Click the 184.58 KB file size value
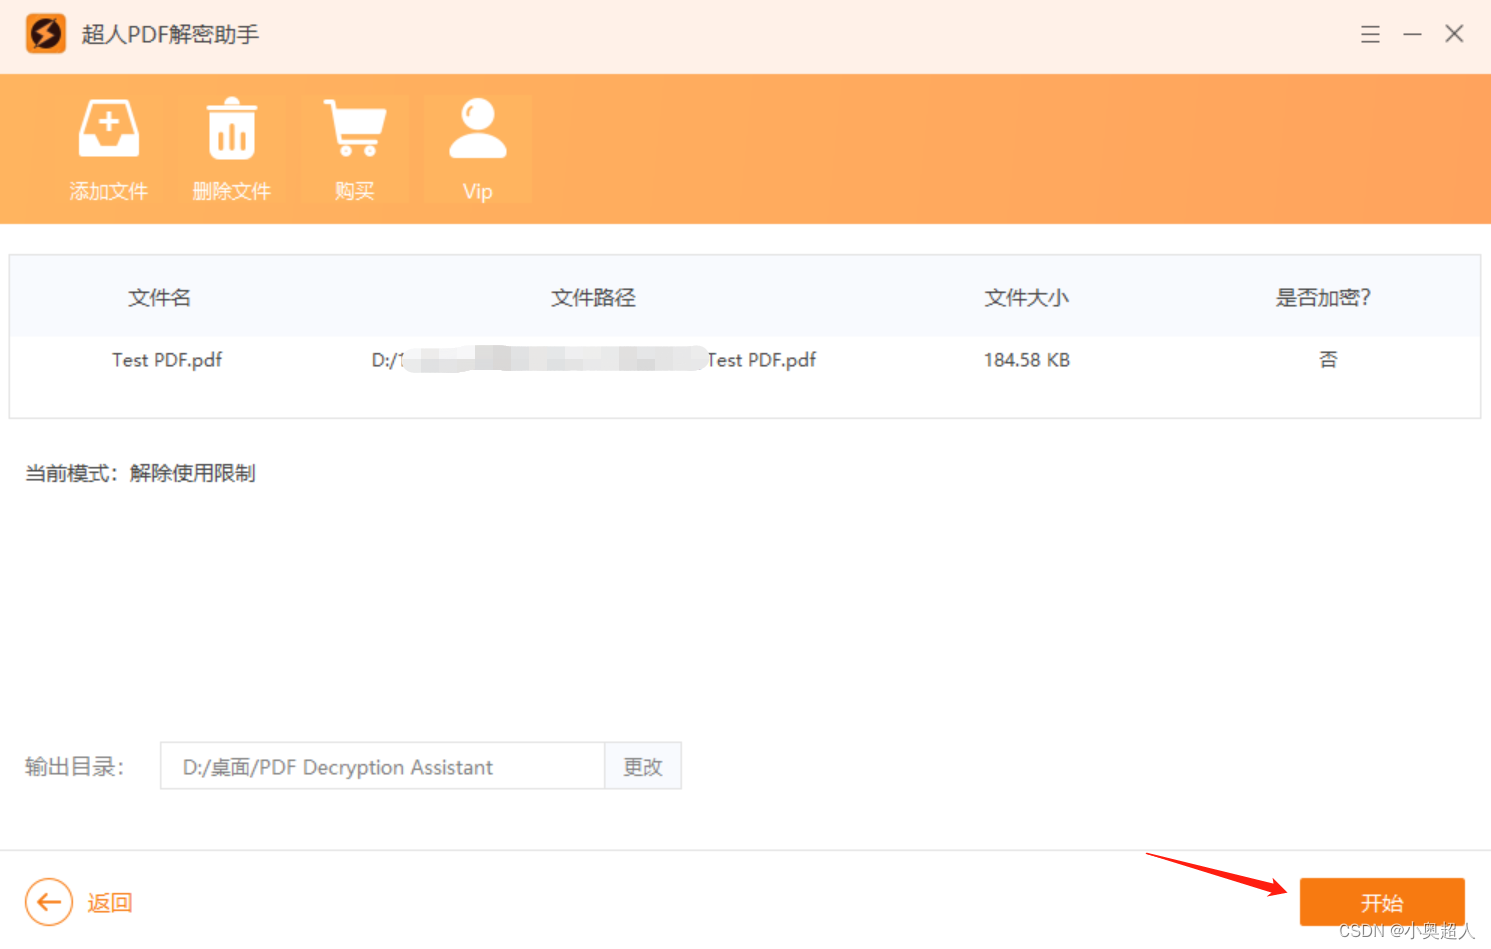 1026,359
